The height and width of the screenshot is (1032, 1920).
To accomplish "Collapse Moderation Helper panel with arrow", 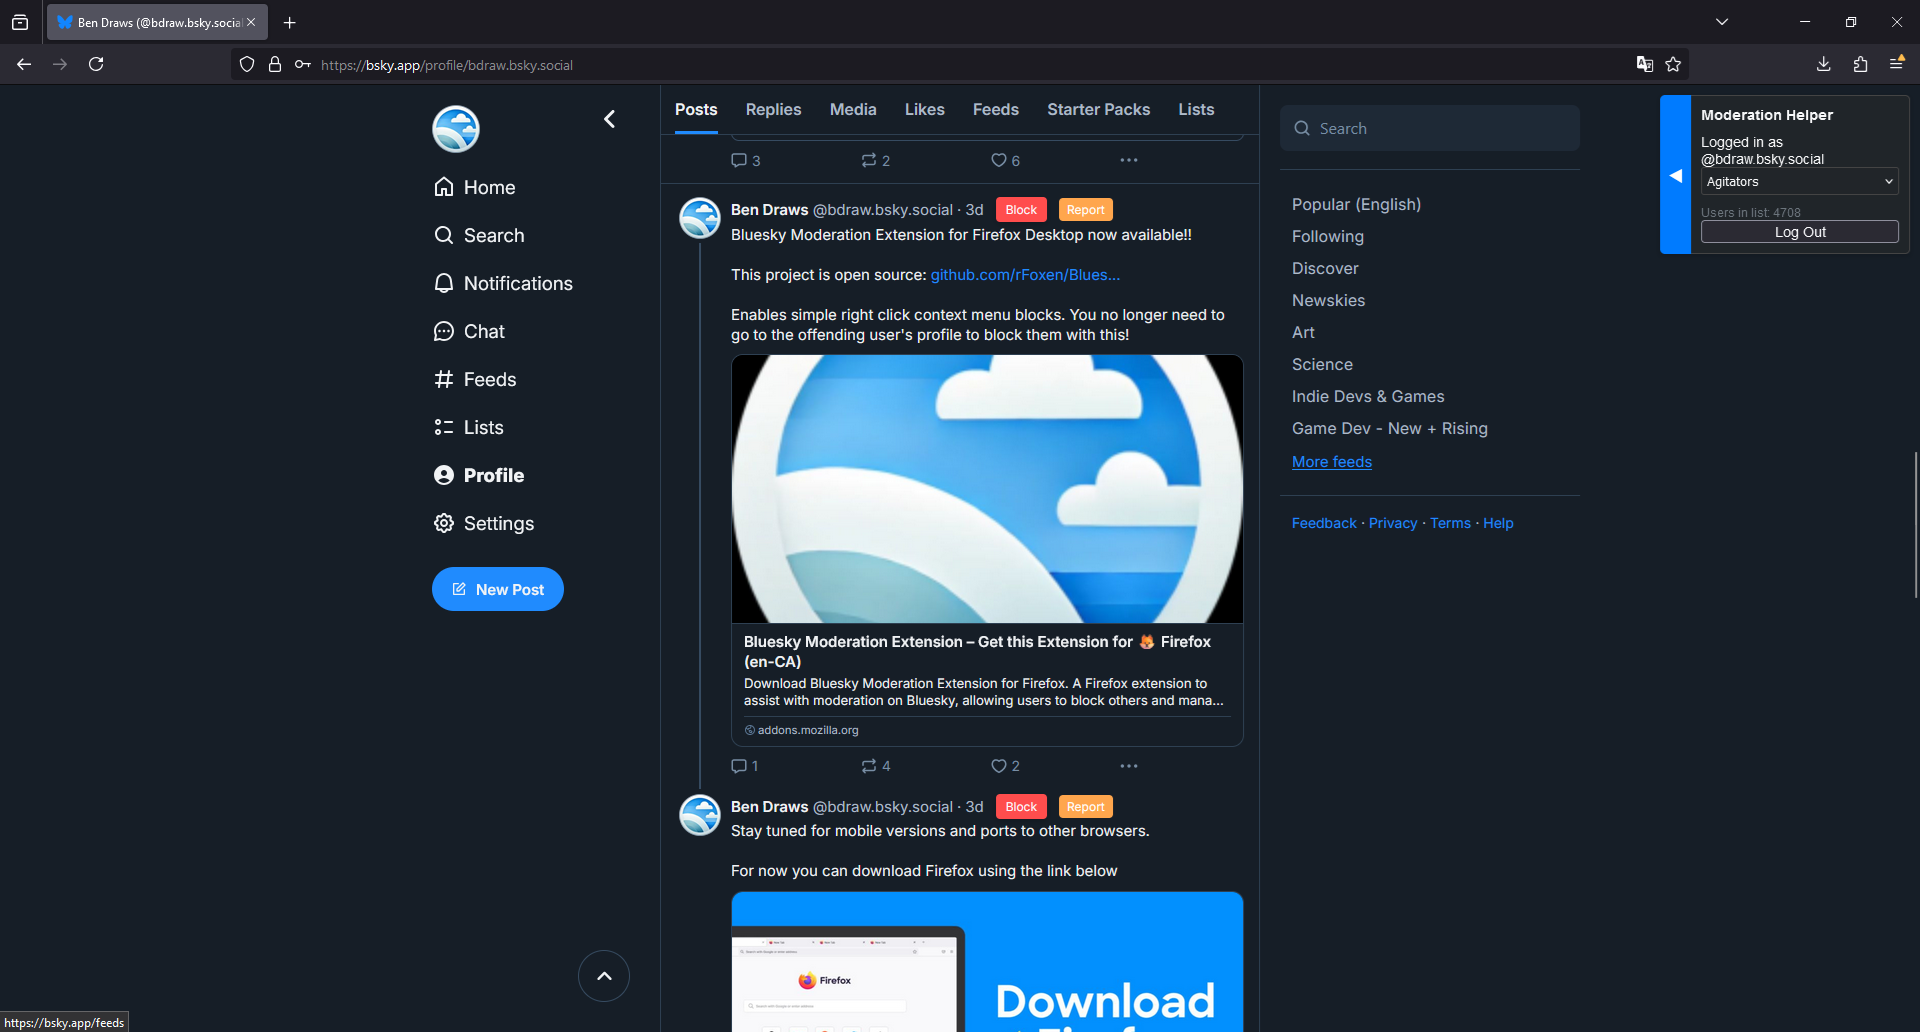I will [1675, 175].
